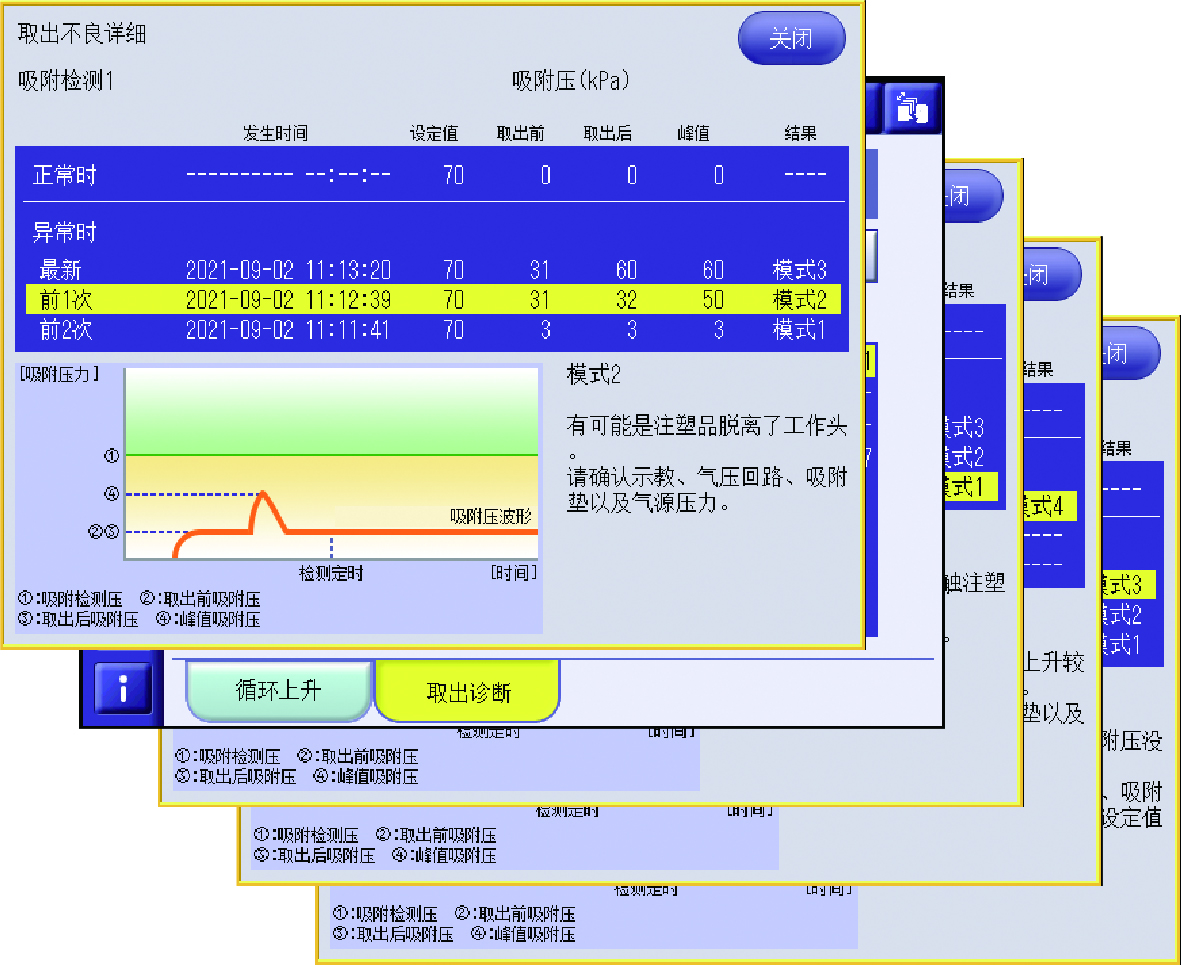Select the 前2次 error record row

tap(430, 328)
